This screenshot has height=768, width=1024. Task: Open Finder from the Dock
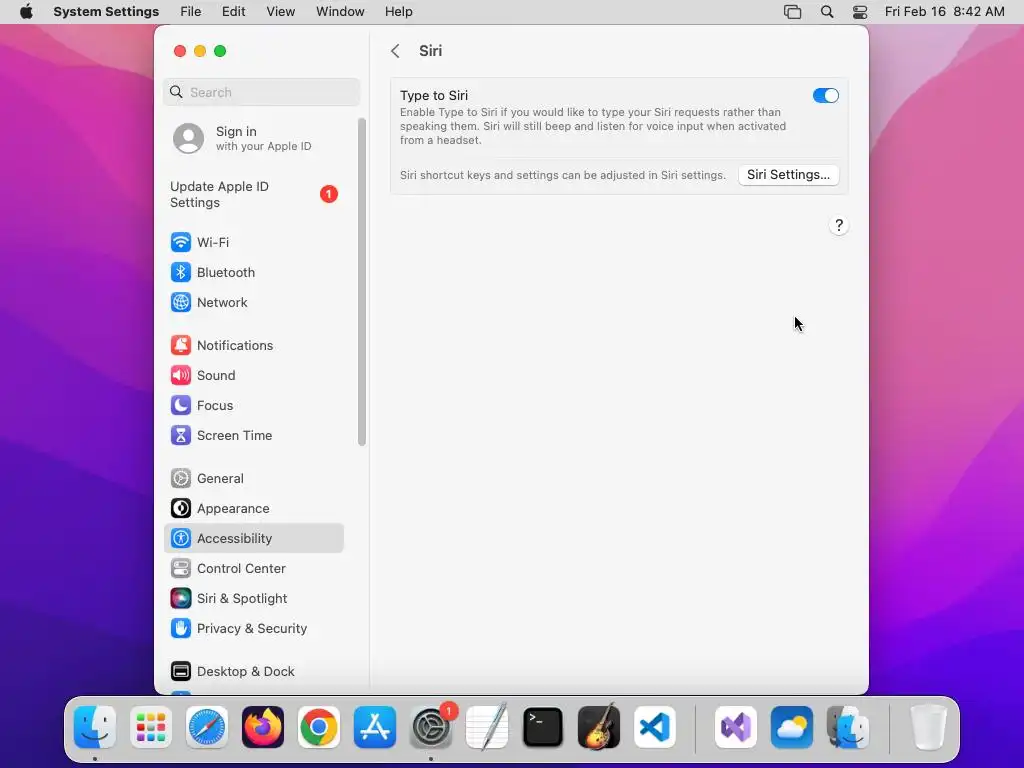coord(95,727)
